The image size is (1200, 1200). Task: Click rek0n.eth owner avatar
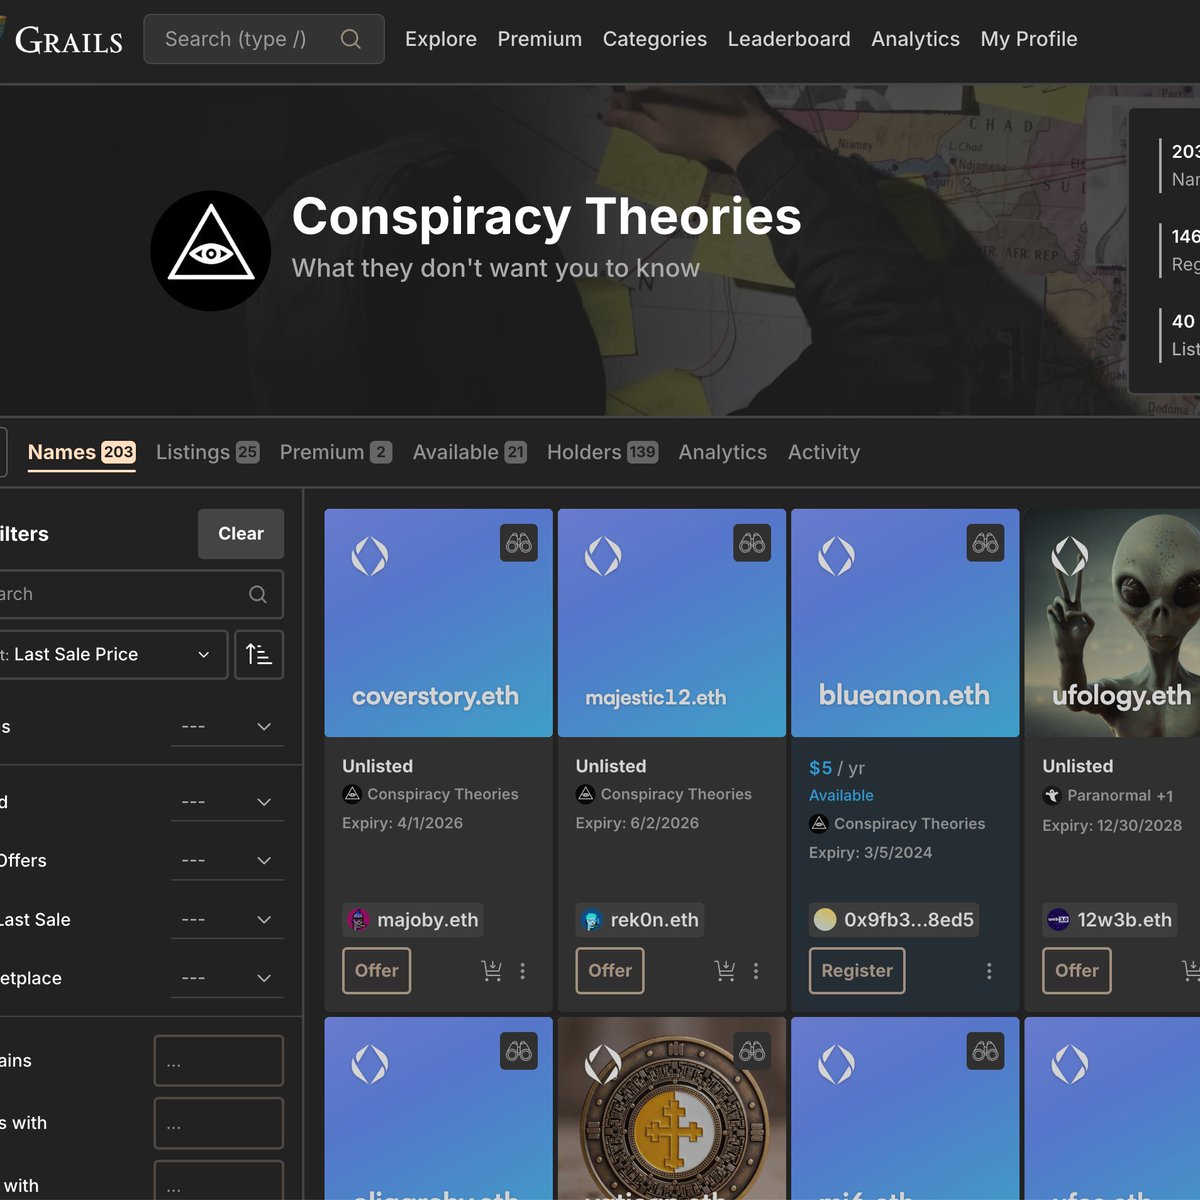[591, 920]
